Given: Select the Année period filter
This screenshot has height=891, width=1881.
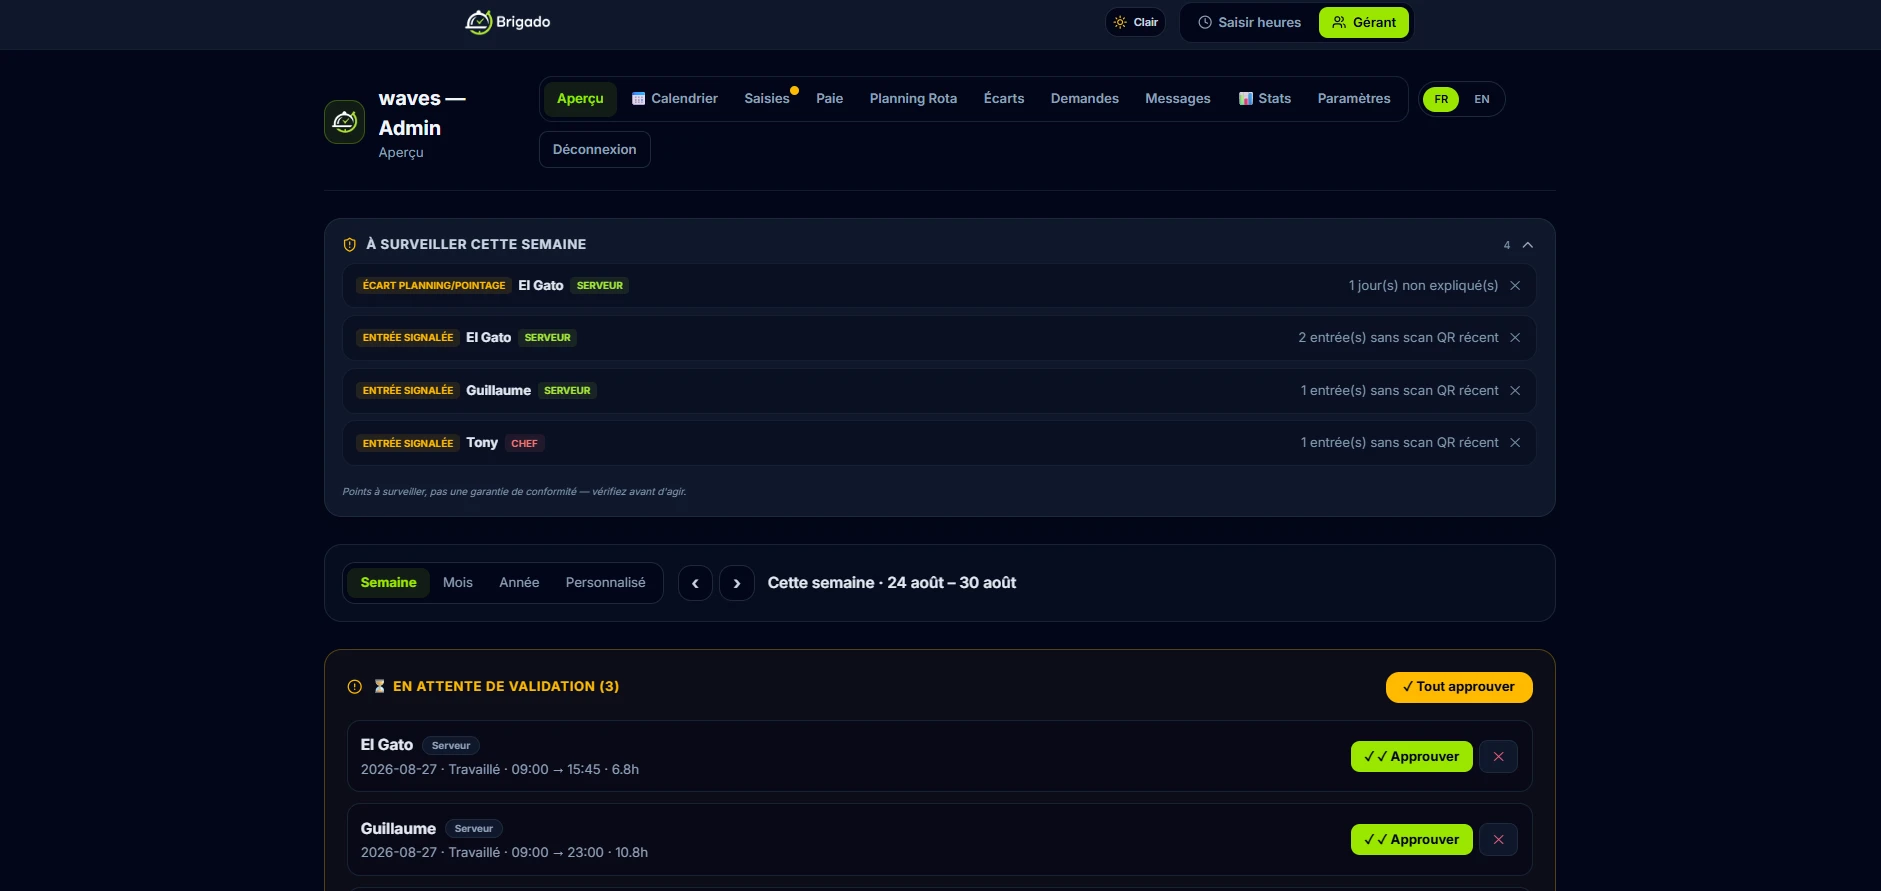Looking at the screenshot, I should [x=519, y=583].
